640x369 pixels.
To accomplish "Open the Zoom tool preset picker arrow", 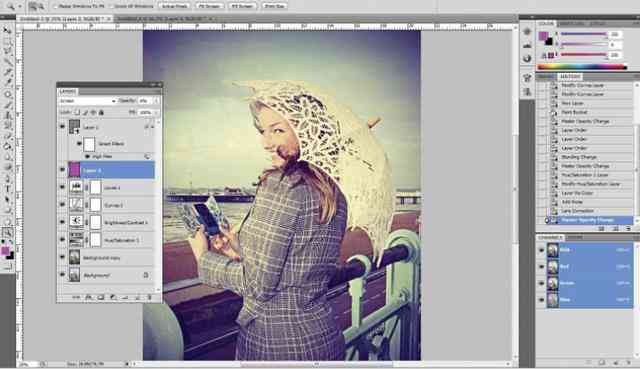I will pos(20,7).
